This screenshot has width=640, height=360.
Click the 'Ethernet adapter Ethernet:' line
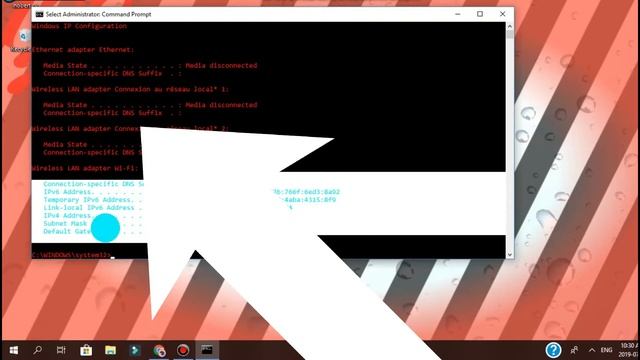83,50
